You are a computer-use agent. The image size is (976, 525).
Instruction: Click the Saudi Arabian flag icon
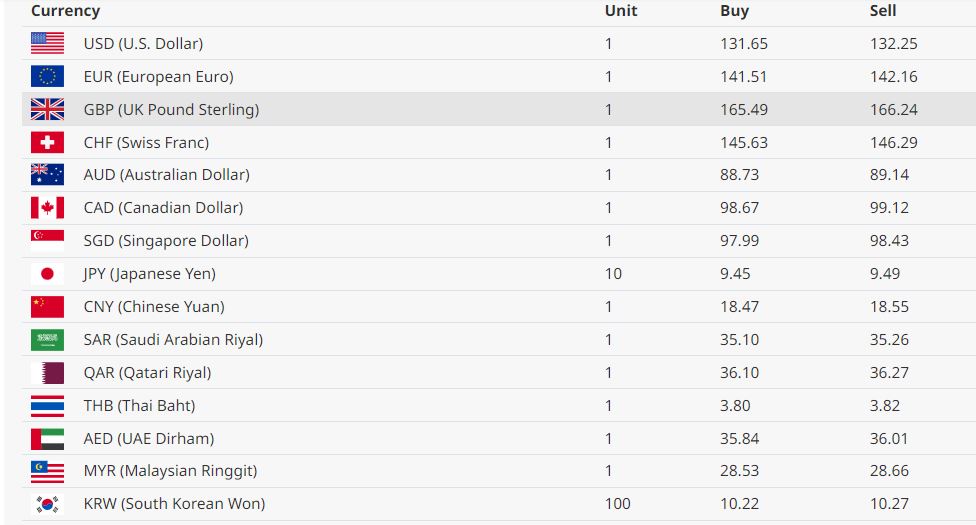[47, 340]
